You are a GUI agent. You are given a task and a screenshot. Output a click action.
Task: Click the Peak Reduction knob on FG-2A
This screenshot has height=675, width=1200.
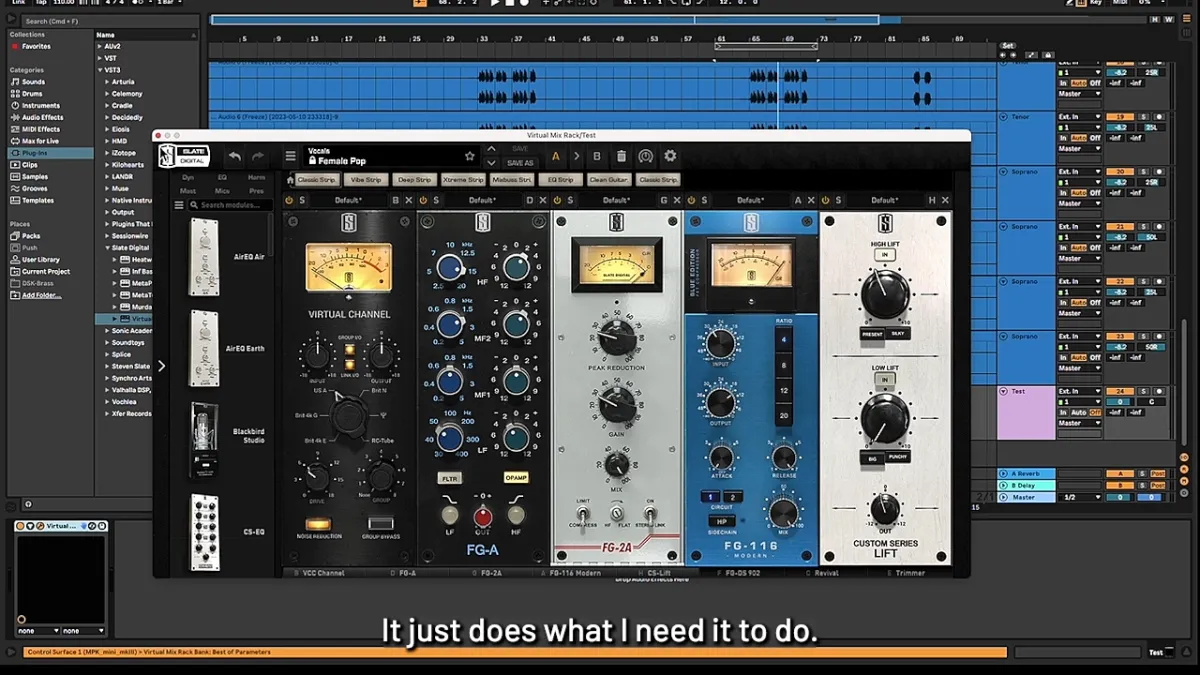(617, 338)
